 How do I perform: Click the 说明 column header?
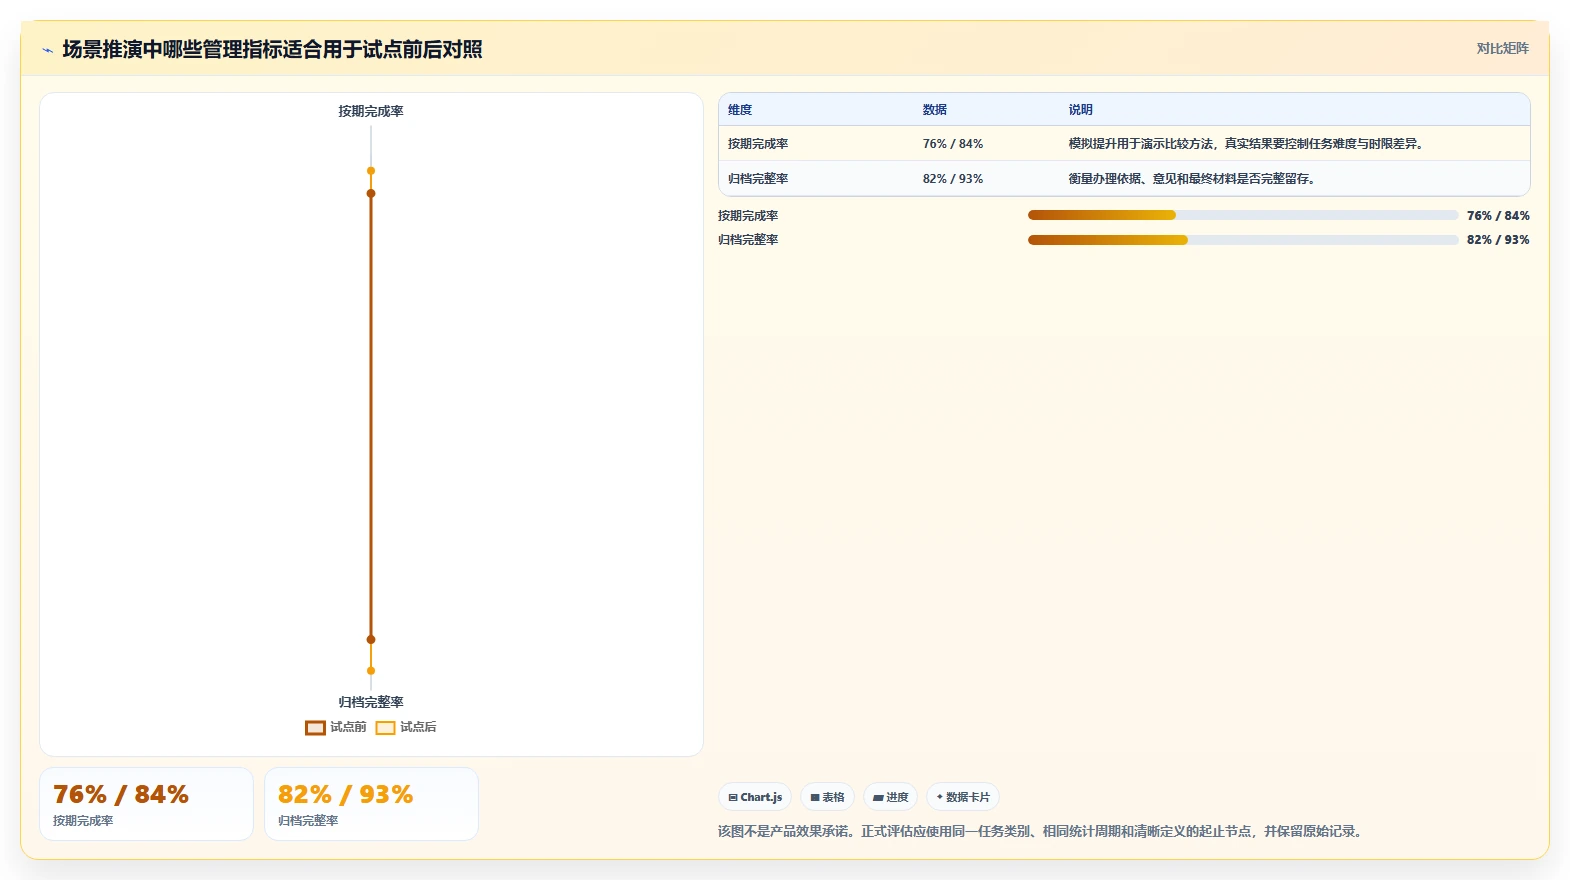tap(1081, 110)
